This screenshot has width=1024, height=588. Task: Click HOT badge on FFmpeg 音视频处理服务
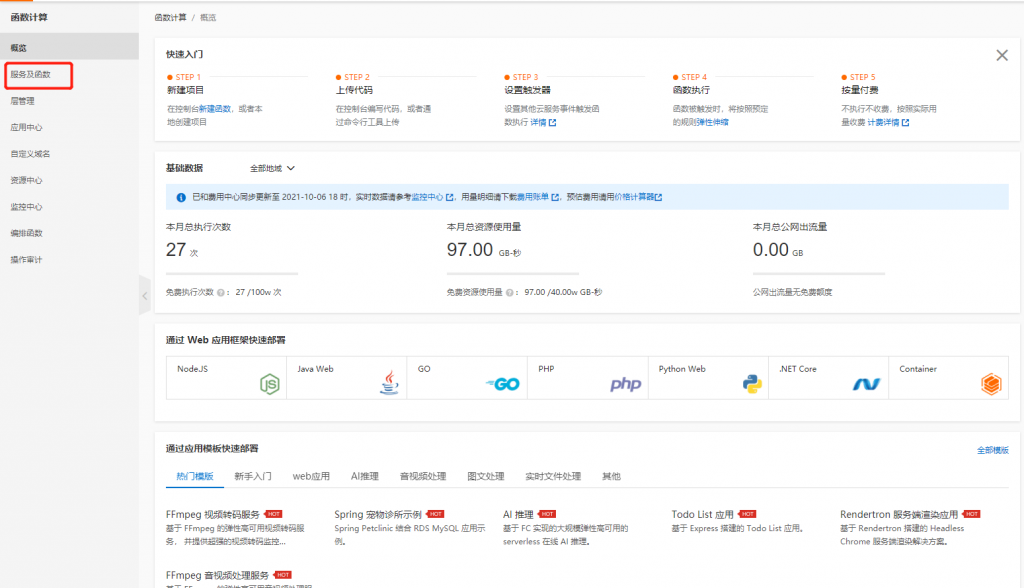click(282, 575)
